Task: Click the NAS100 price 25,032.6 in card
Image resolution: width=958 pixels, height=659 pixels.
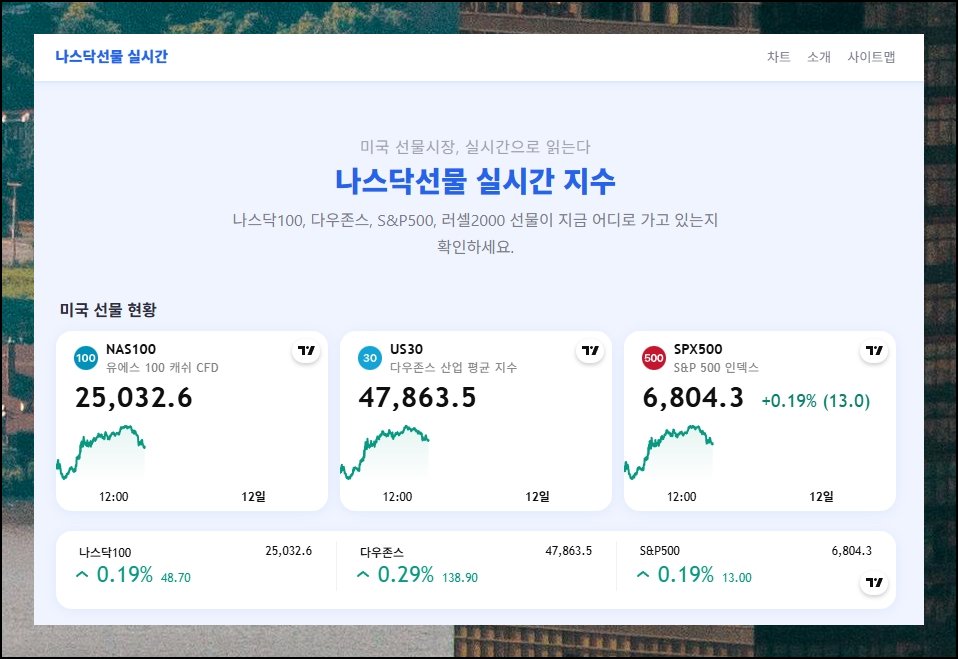Action: tap(134, 398)
